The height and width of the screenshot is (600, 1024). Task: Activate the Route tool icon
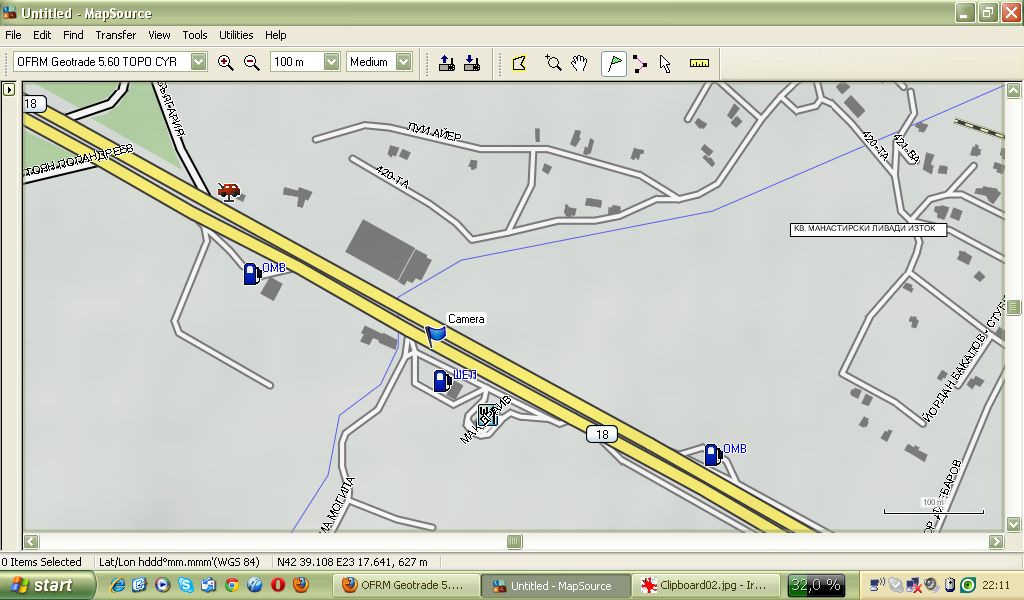639,63
